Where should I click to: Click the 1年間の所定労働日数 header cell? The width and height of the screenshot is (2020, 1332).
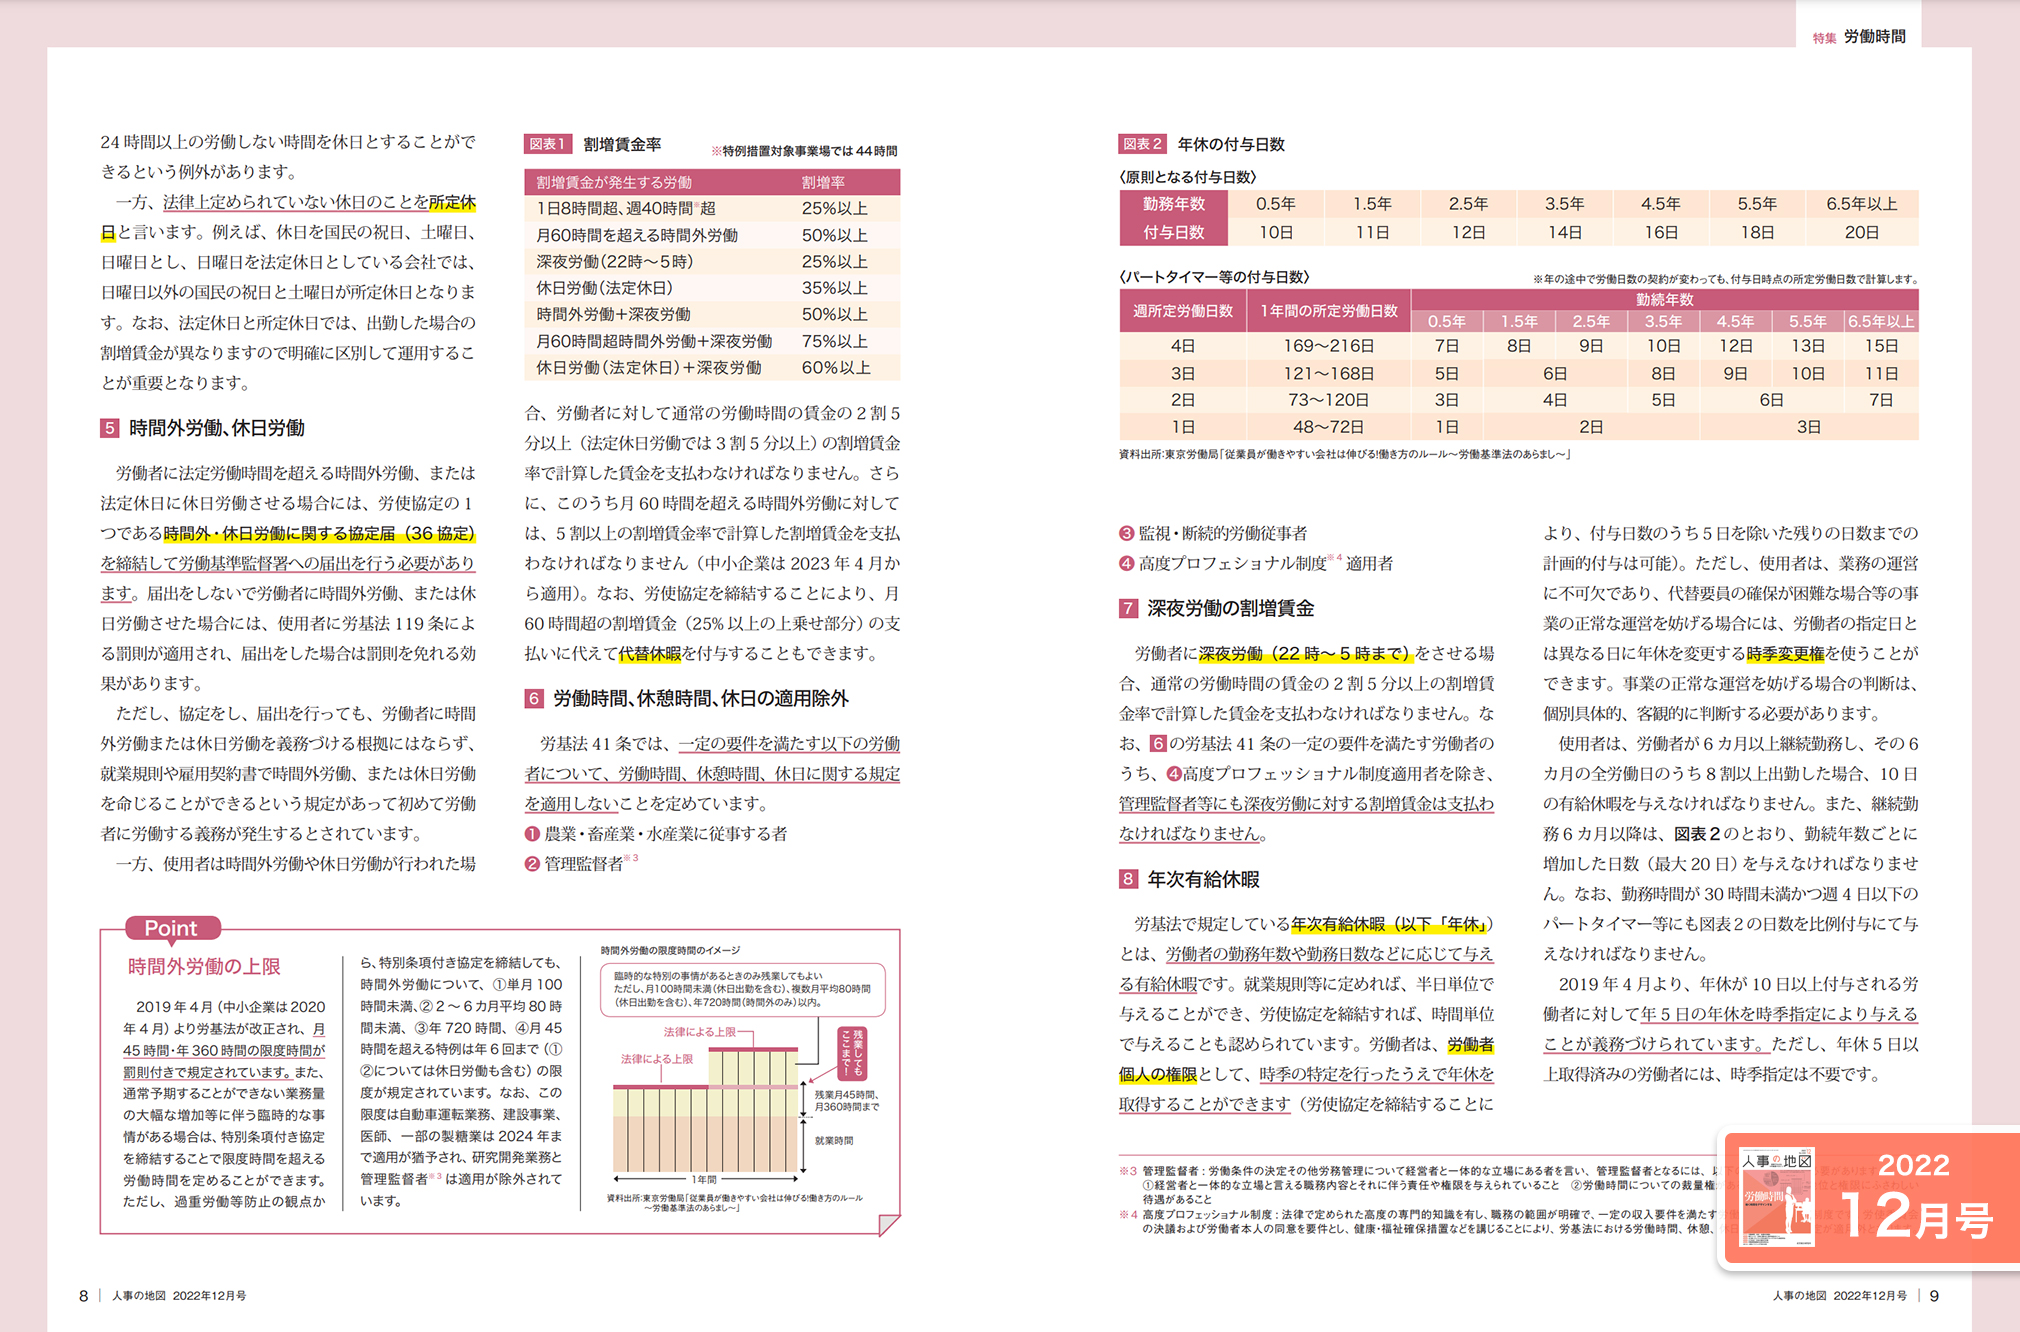(x=1329, y=311)
